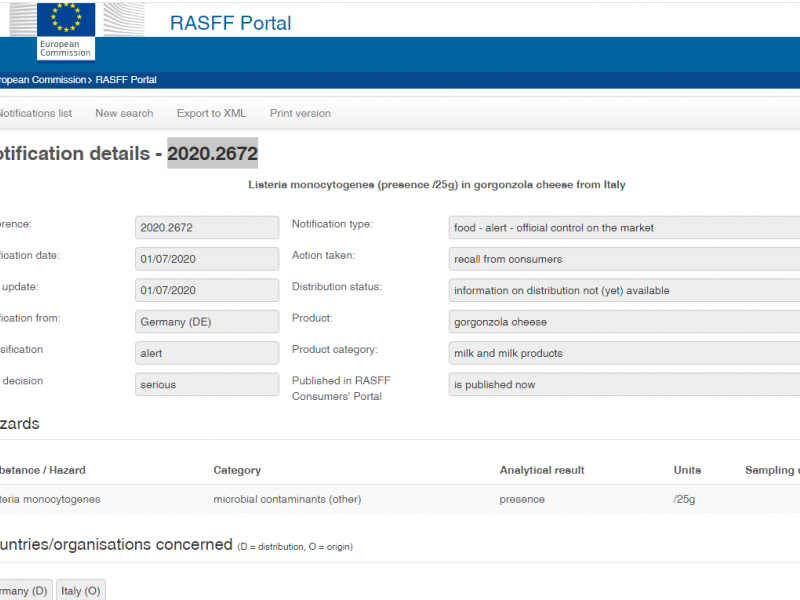Click the Substance / Hazard column header
The image size is (800, 600).
43,470
